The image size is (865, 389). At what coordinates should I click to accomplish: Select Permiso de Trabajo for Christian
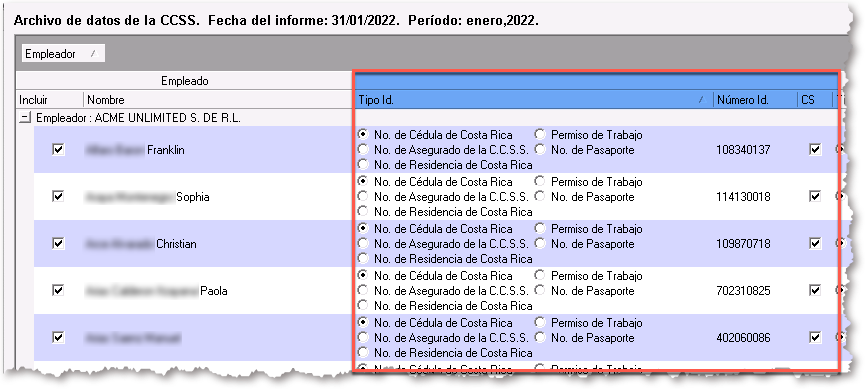pyautogui.click(x=540, y=228)
